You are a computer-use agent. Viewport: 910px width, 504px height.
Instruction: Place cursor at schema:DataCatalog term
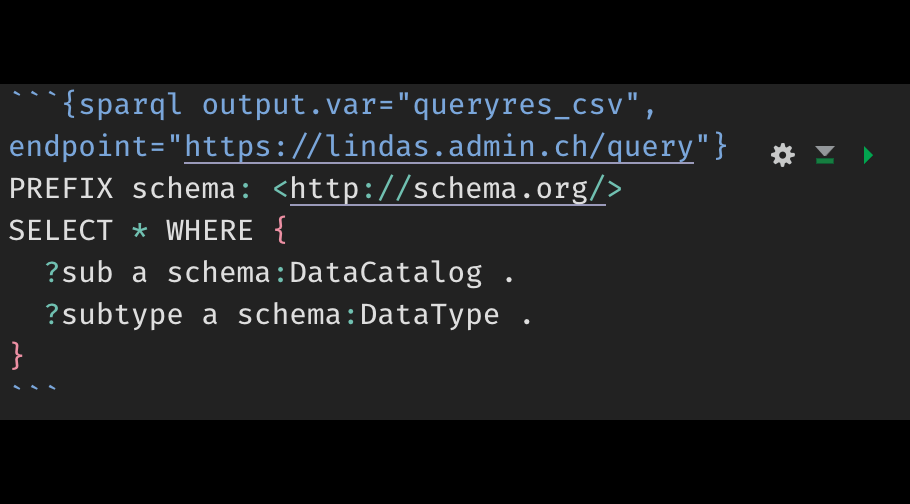[324, 273]
